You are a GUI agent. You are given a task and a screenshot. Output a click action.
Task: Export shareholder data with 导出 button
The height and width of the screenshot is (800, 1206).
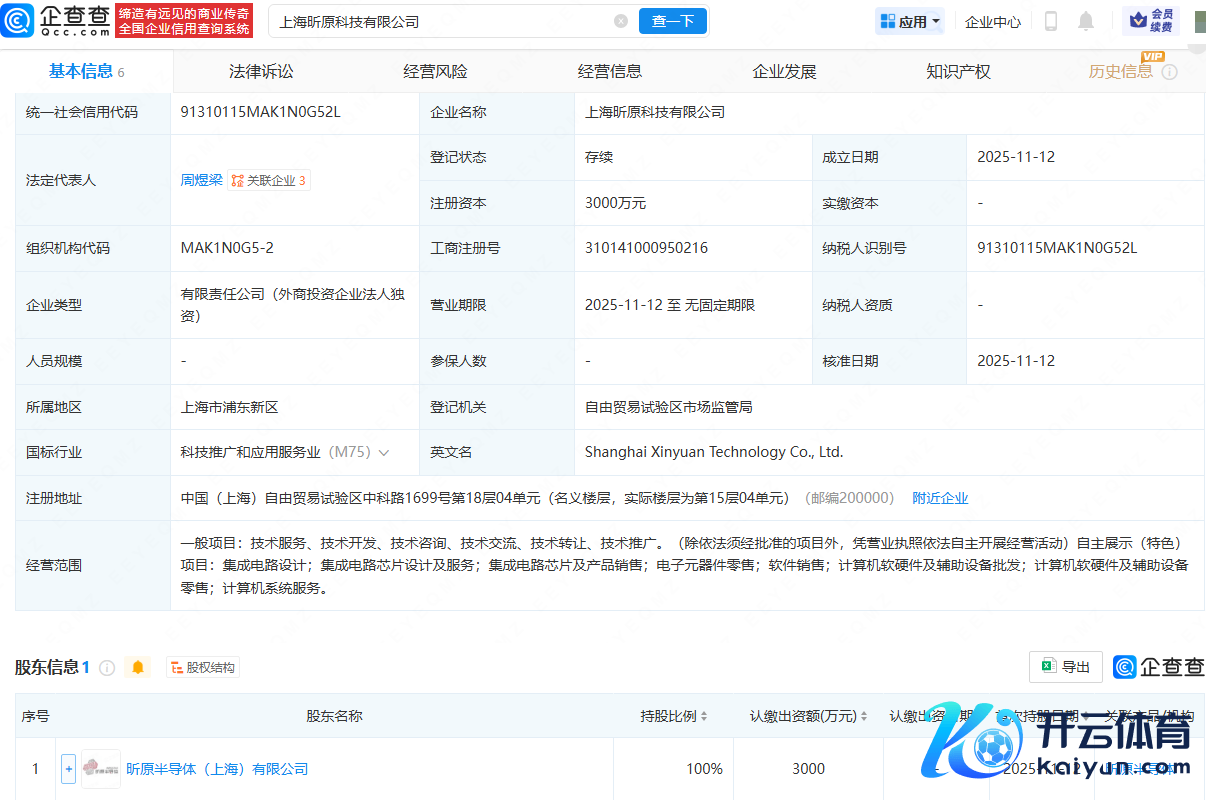coord(1065,667)
